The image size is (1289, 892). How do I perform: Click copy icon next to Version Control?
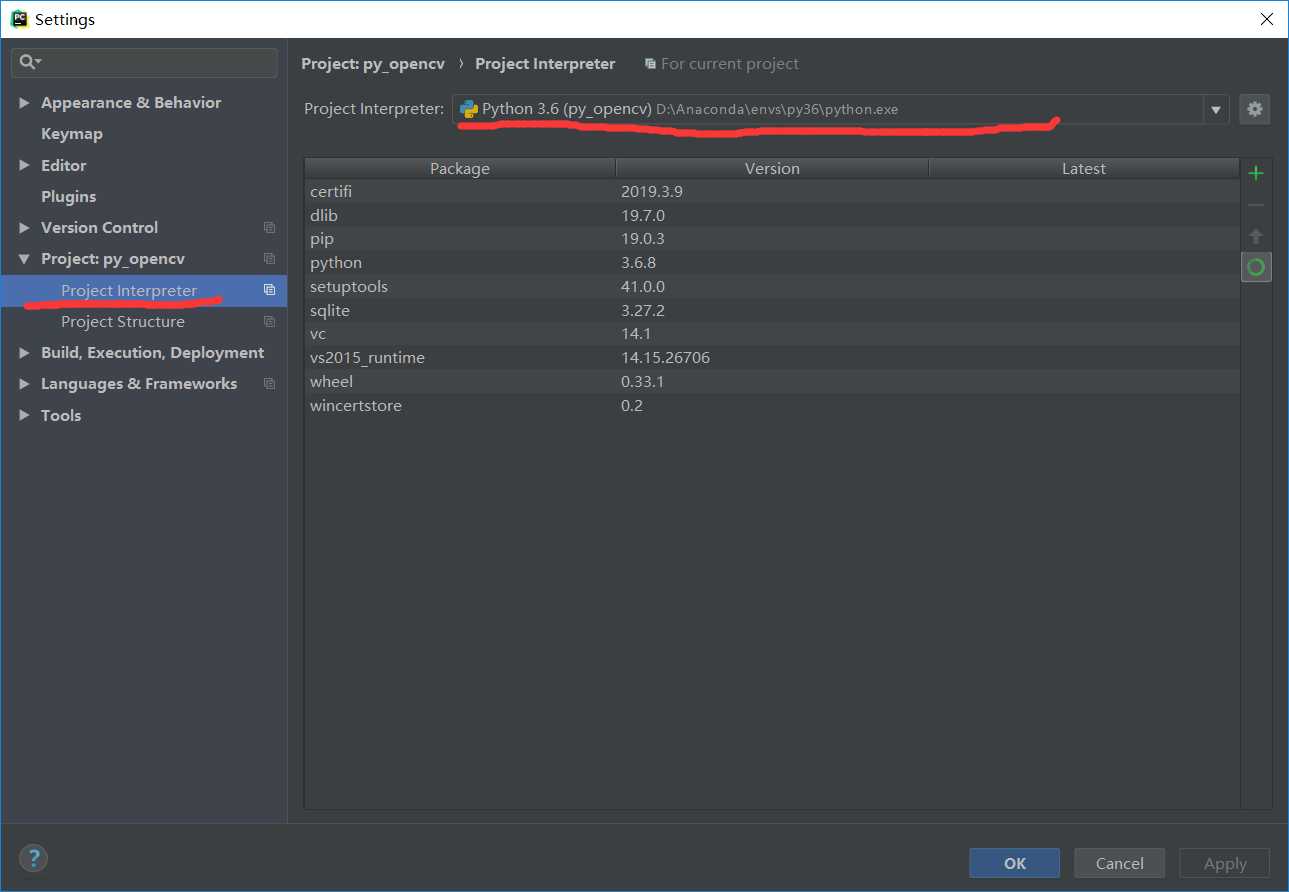tap(269, 228)
